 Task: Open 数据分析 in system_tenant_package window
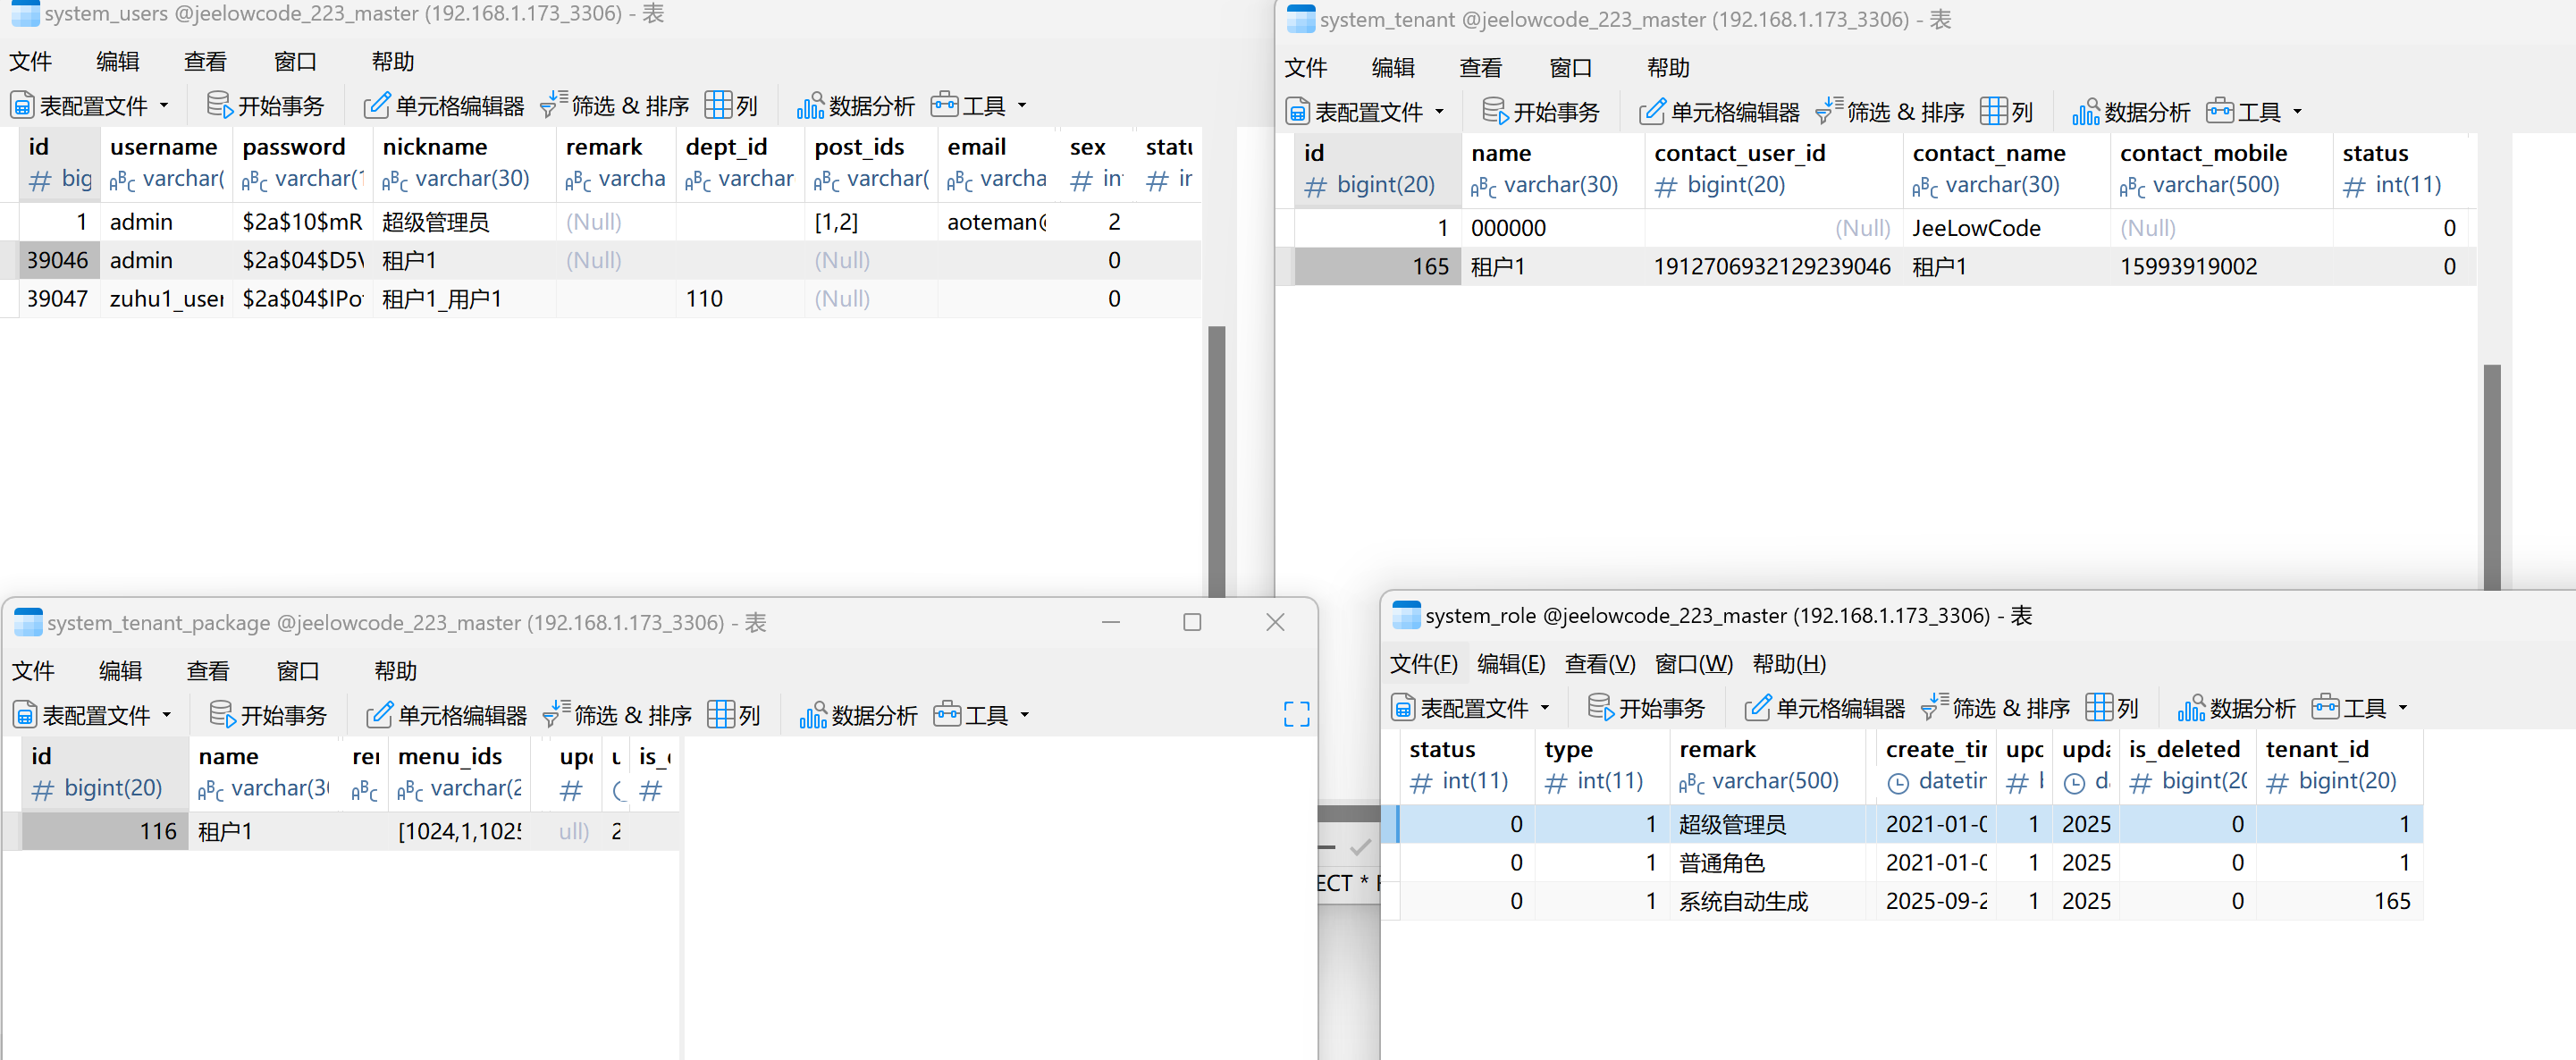pos(858,715)
